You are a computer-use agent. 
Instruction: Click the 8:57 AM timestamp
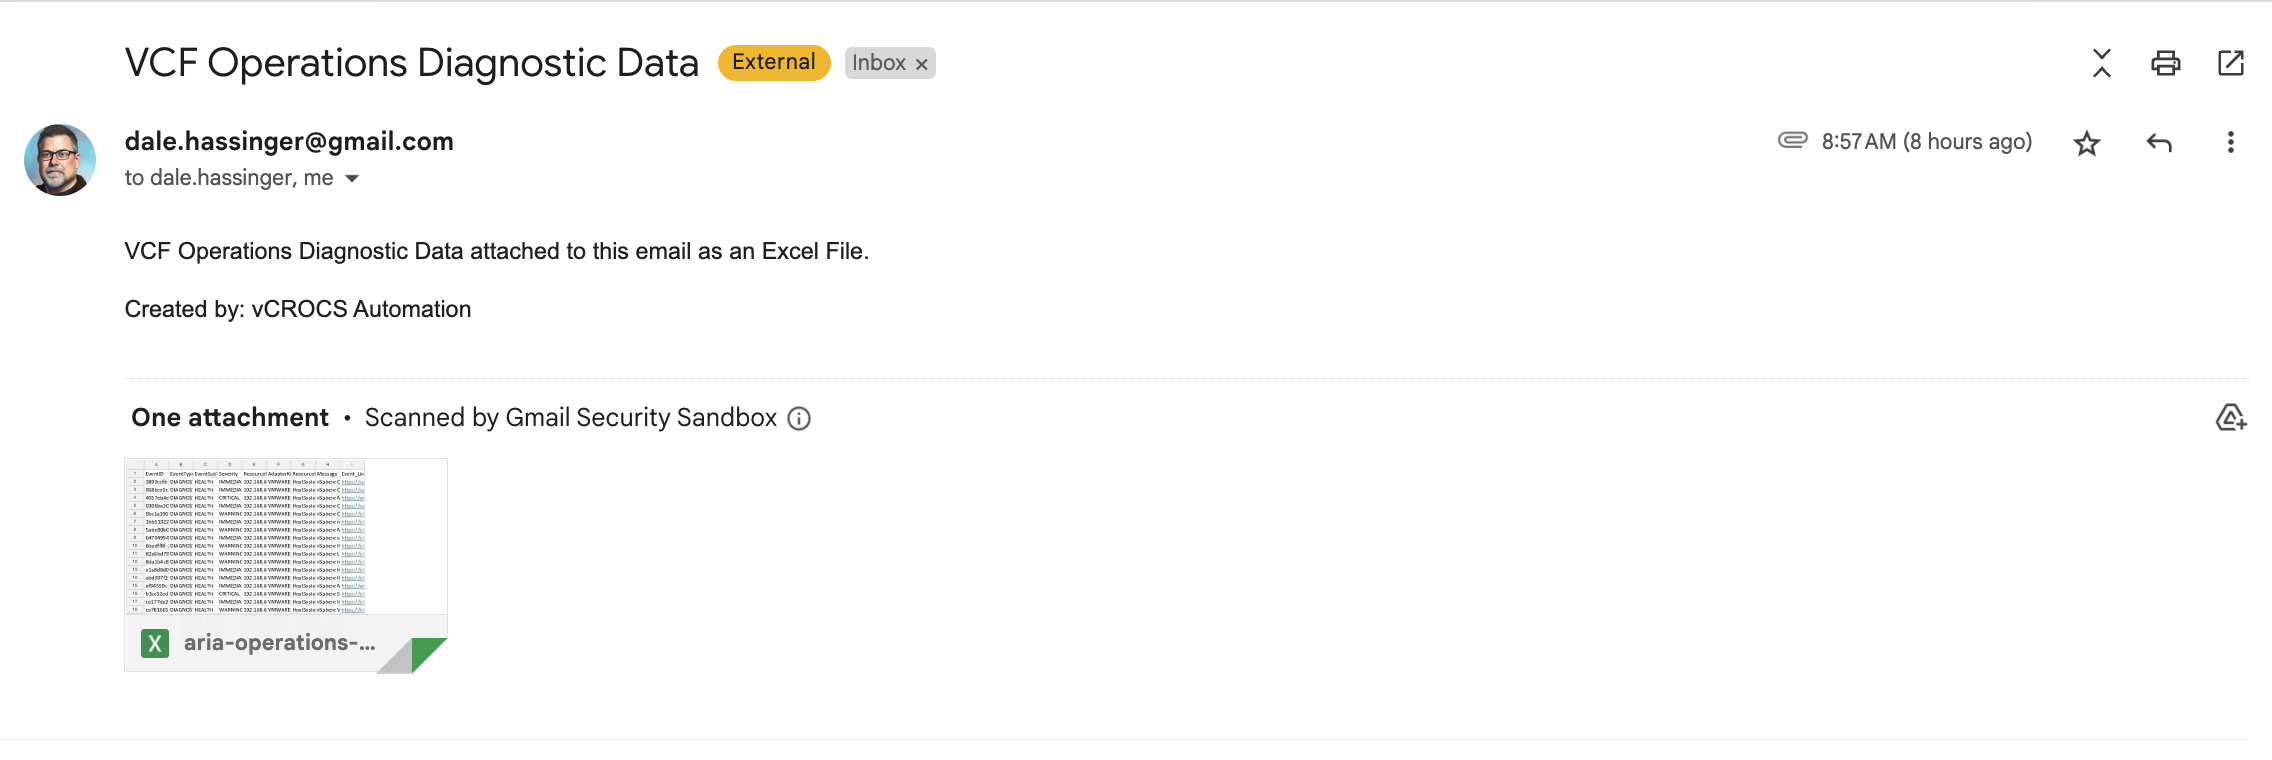coord(1926,142)
